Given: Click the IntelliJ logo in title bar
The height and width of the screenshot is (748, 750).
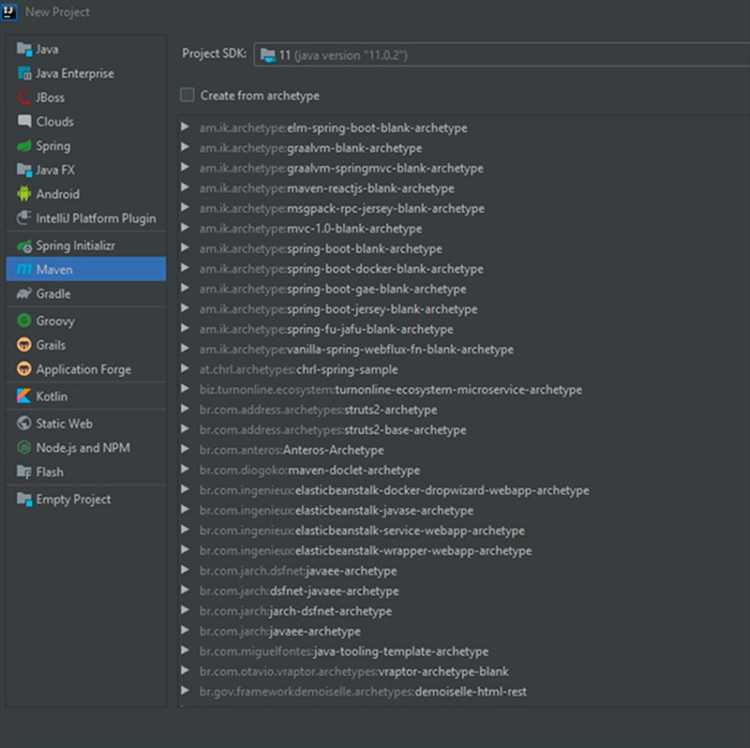Looking at the screenshot, I should click(x=9, y=11).
